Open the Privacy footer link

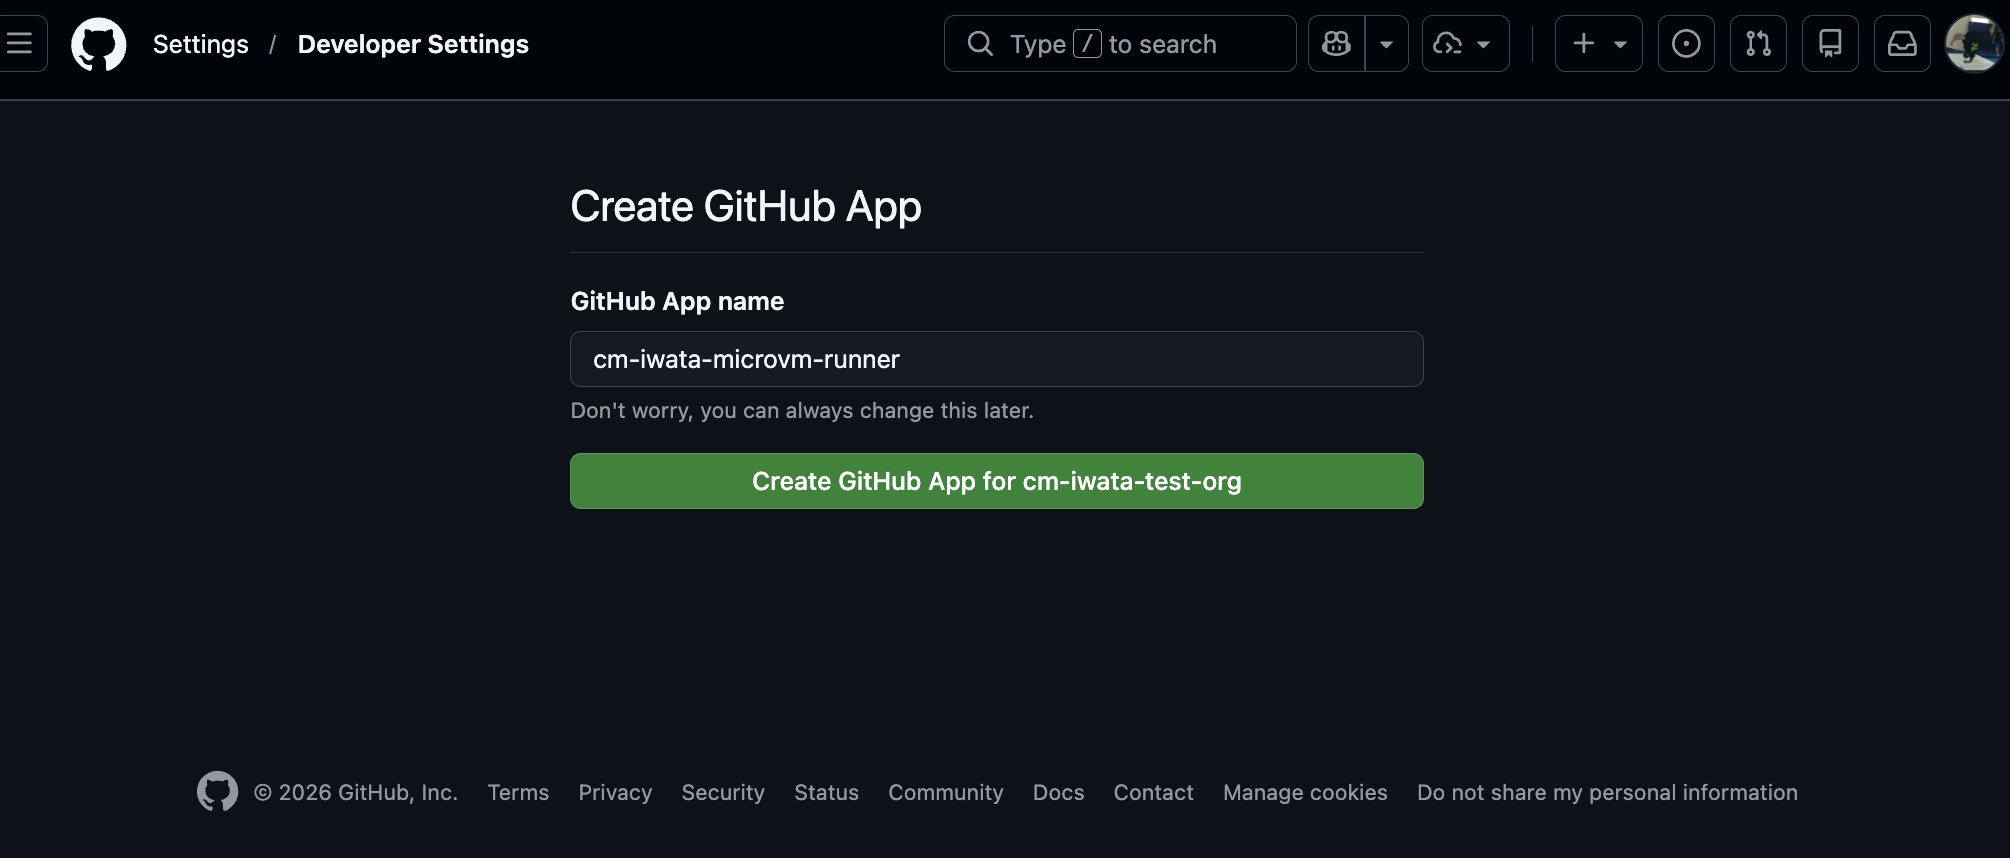(x=615, y=792)
